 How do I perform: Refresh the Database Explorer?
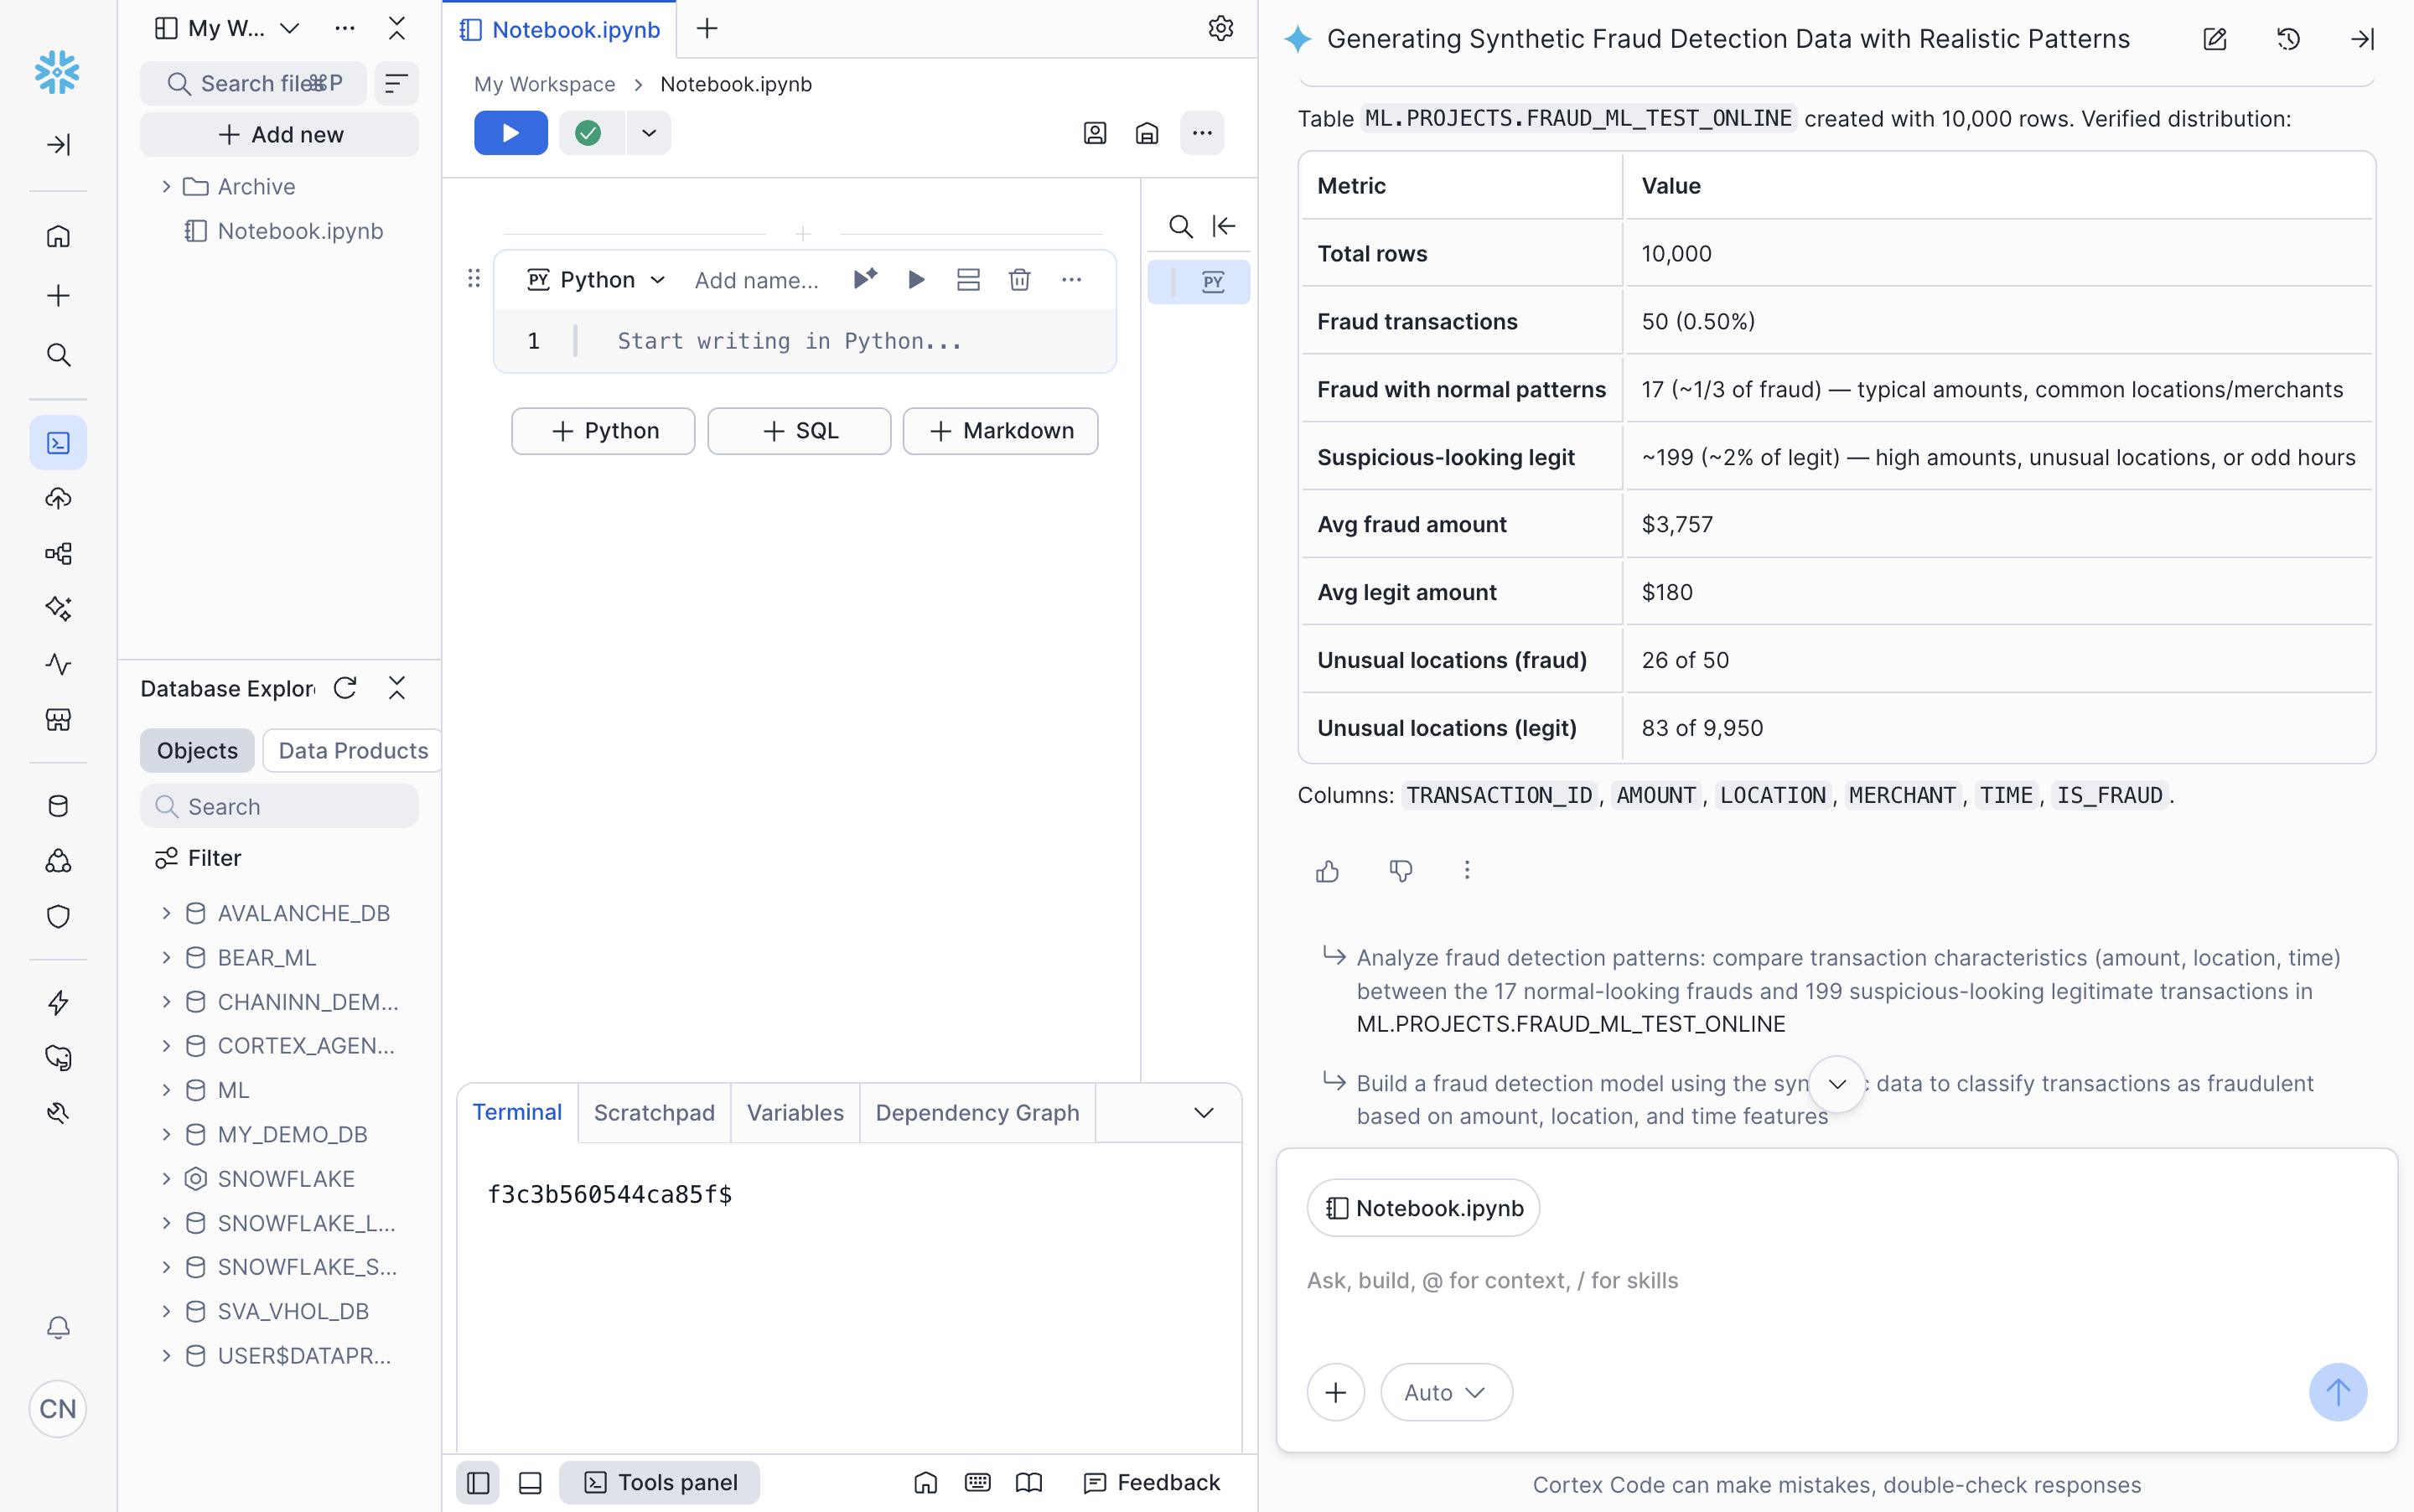click(345, 688)
